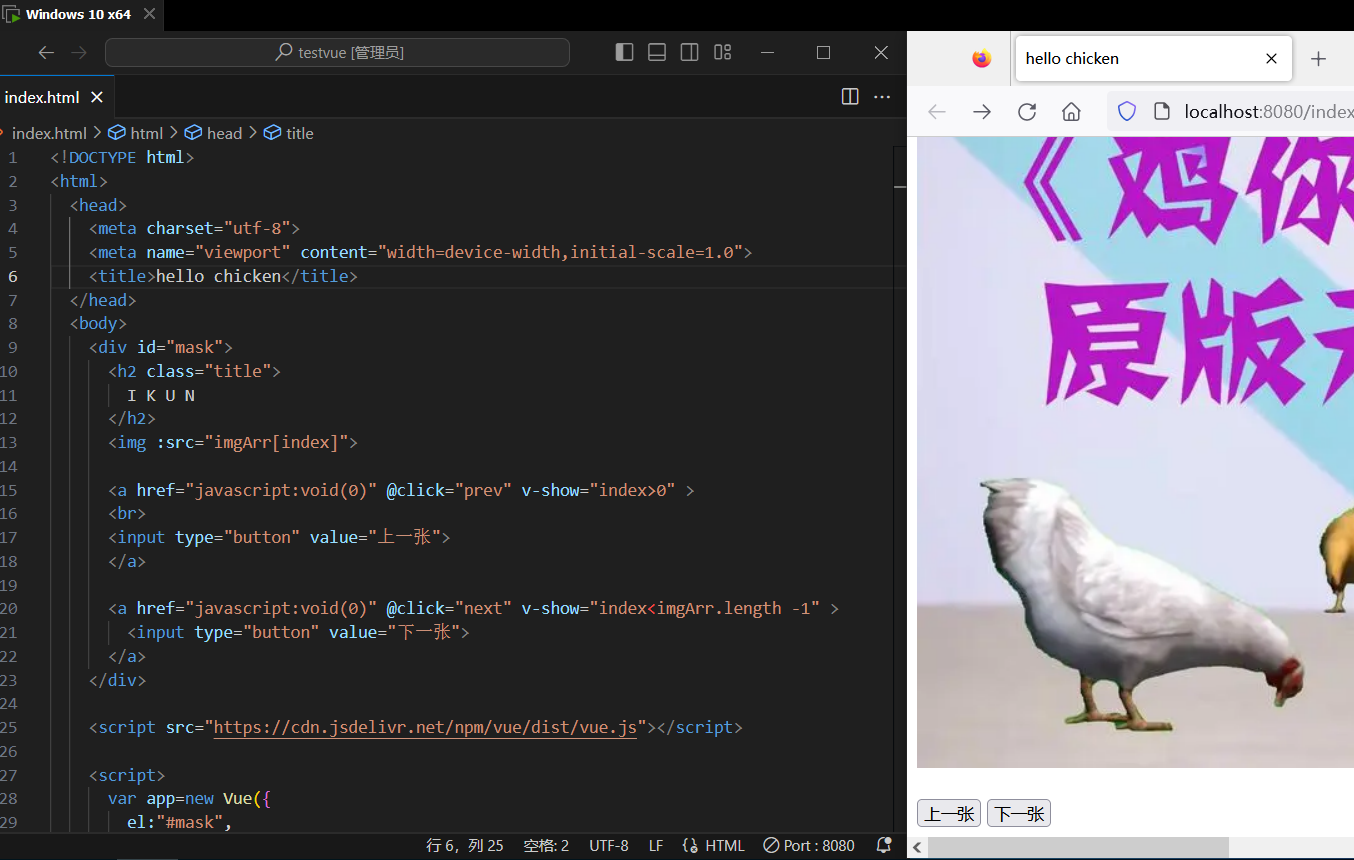Click the class="title" attribute on line 10

click(x=209, y=371)
